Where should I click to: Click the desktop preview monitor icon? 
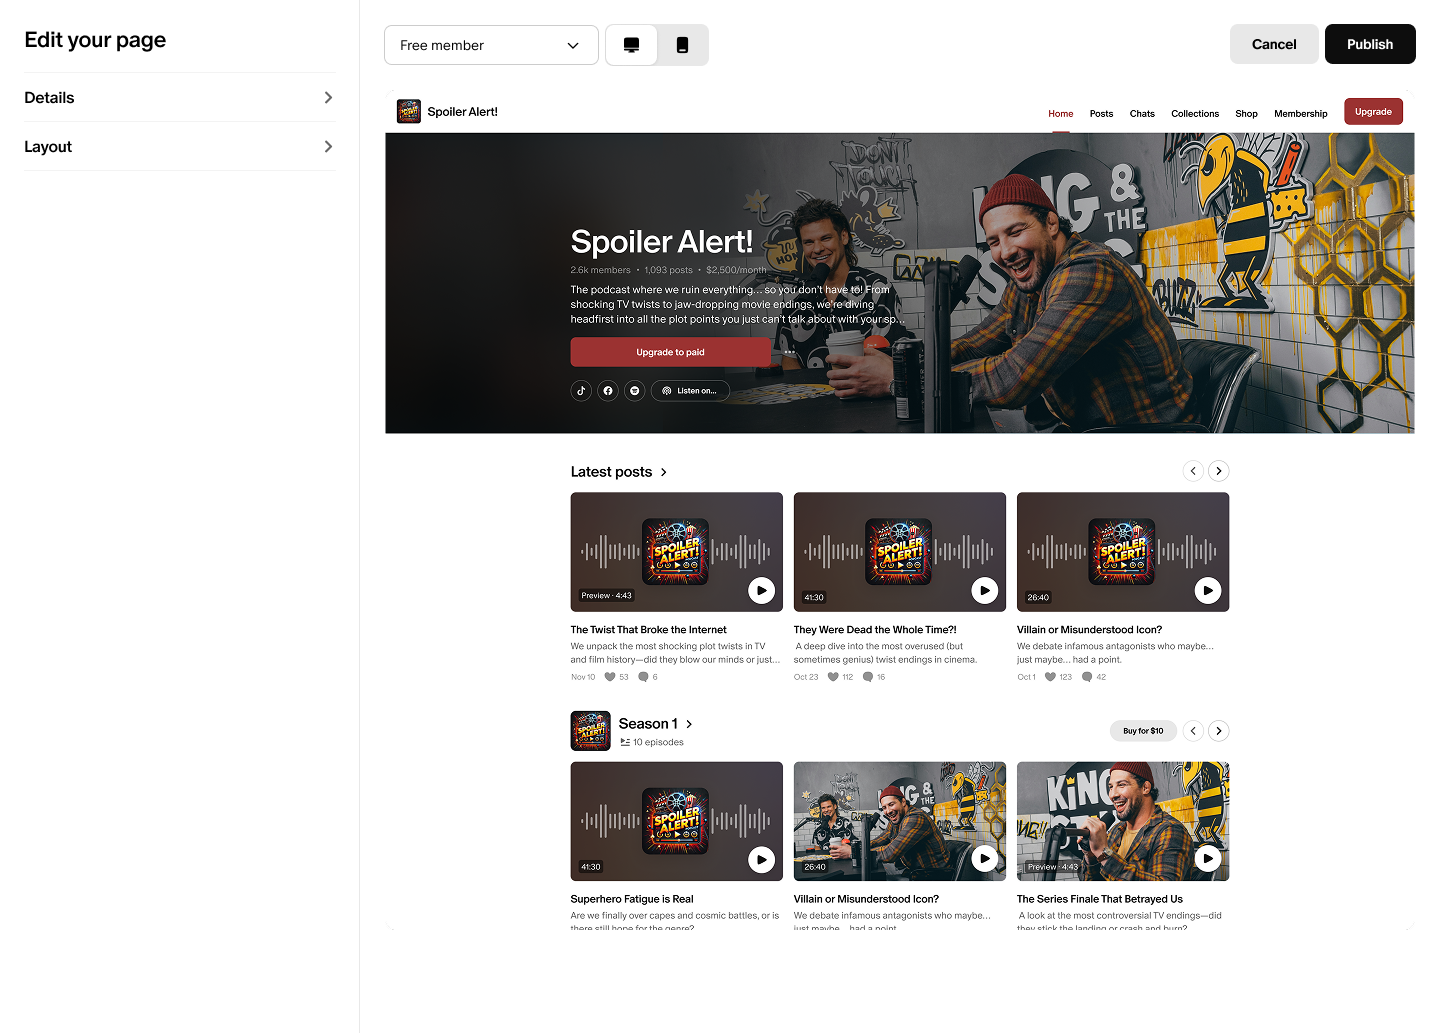[x=631, y=44]
